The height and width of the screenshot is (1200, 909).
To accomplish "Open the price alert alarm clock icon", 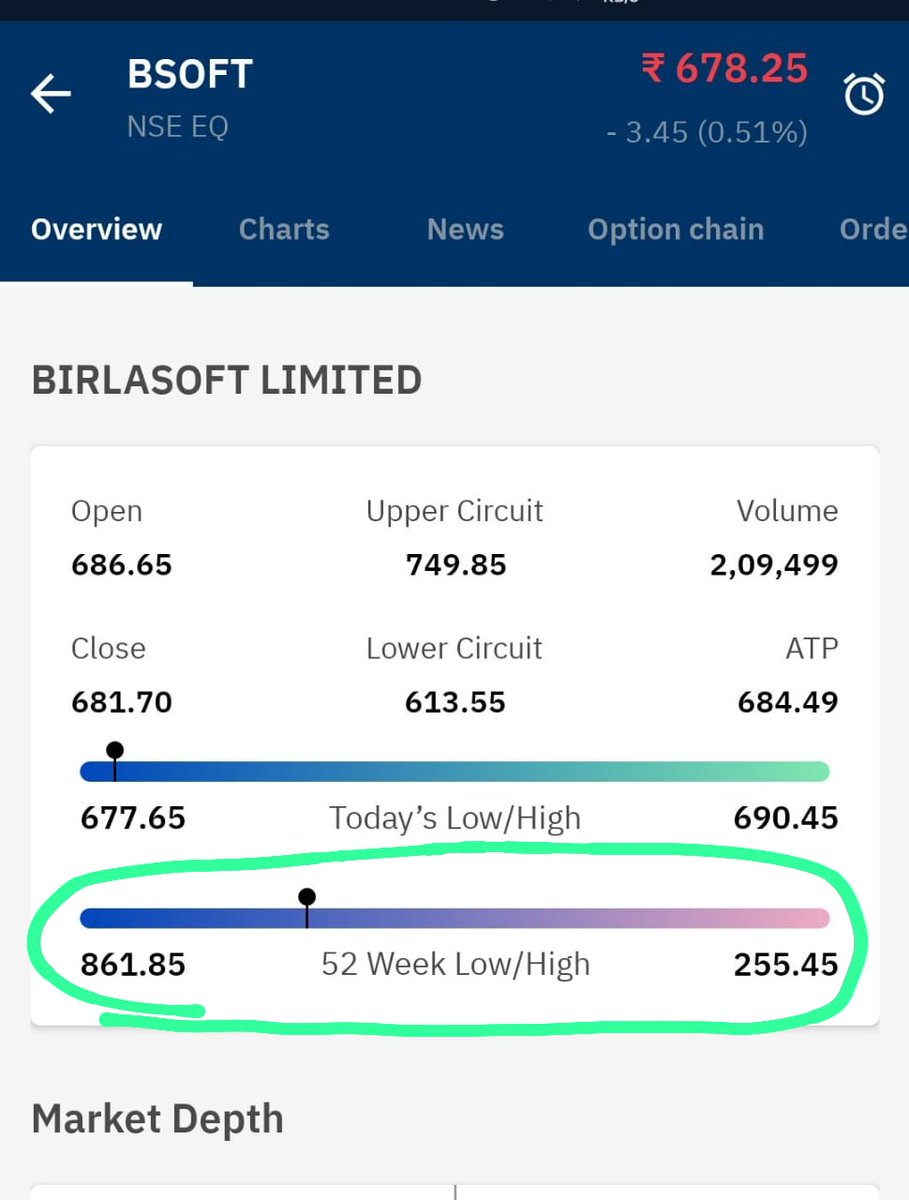I will pyautogui.click(x=864, y=95).
